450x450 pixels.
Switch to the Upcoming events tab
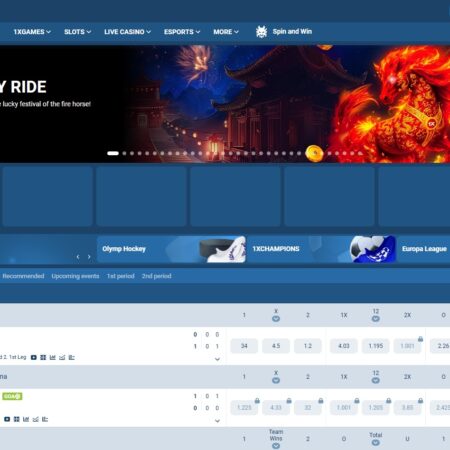75,276
